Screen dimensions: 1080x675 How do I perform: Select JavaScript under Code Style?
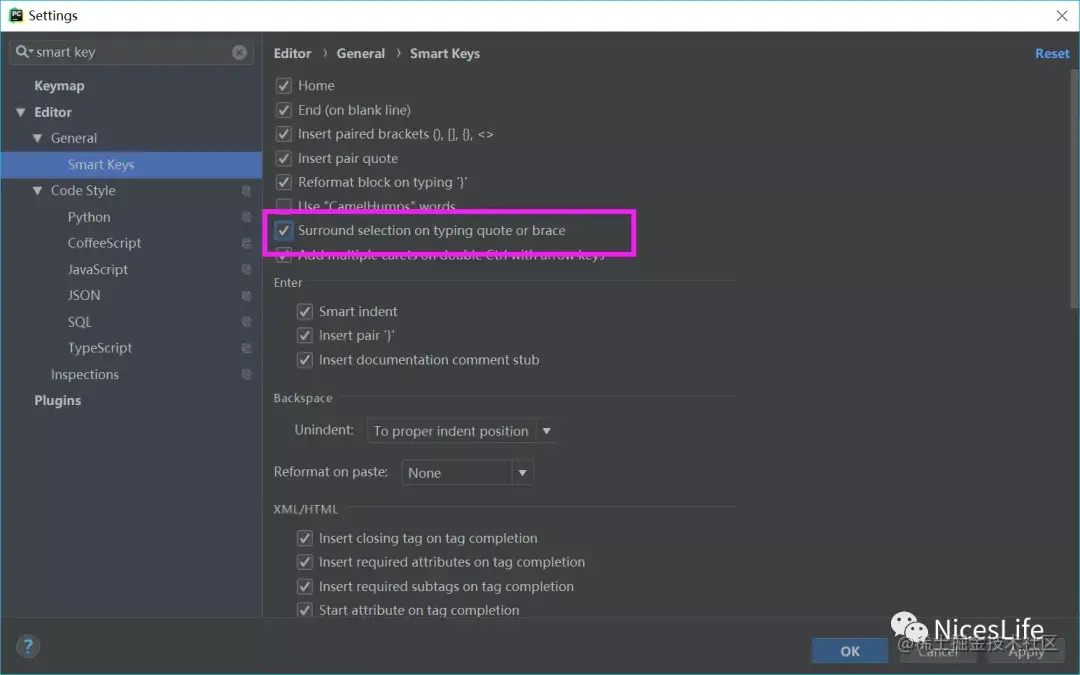click(x=97, y=269)
